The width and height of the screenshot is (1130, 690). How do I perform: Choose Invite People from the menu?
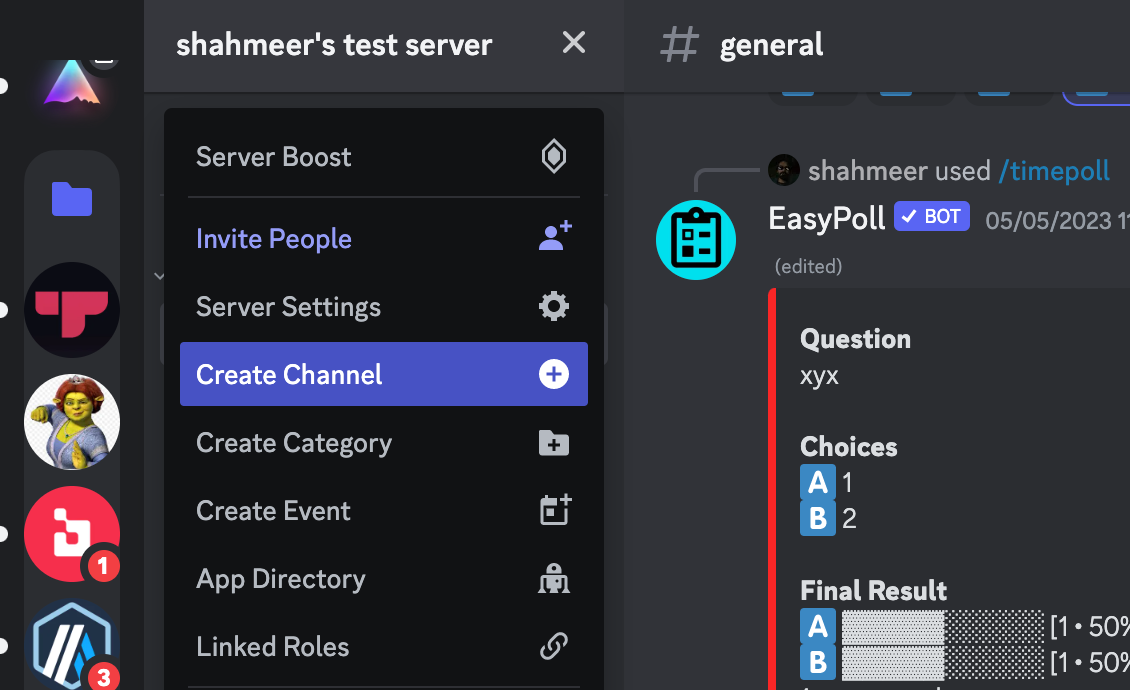click(x=383, y=239)
